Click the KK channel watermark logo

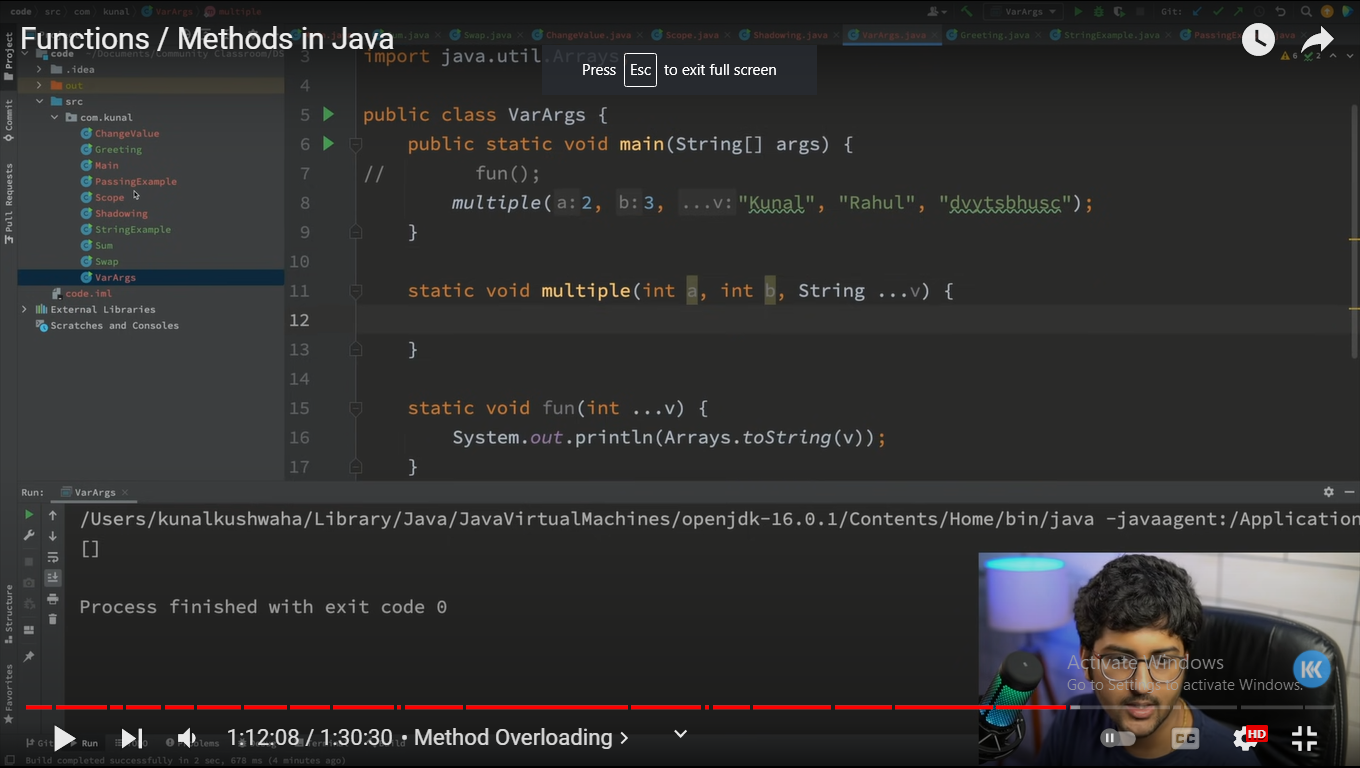[1311, 669]
